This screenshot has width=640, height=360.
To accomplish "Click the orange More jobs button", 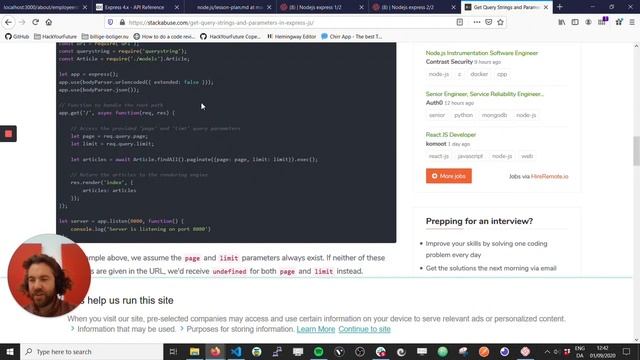I will (x=449, y=176).
